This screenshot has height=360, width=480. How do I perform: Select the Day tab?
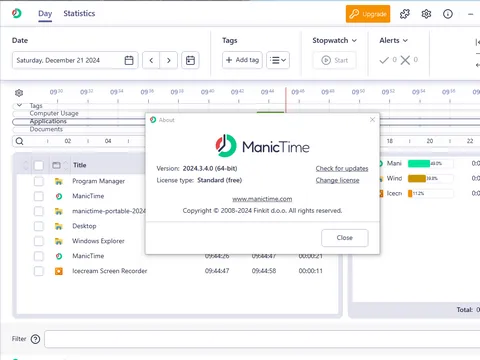point(45,14)
